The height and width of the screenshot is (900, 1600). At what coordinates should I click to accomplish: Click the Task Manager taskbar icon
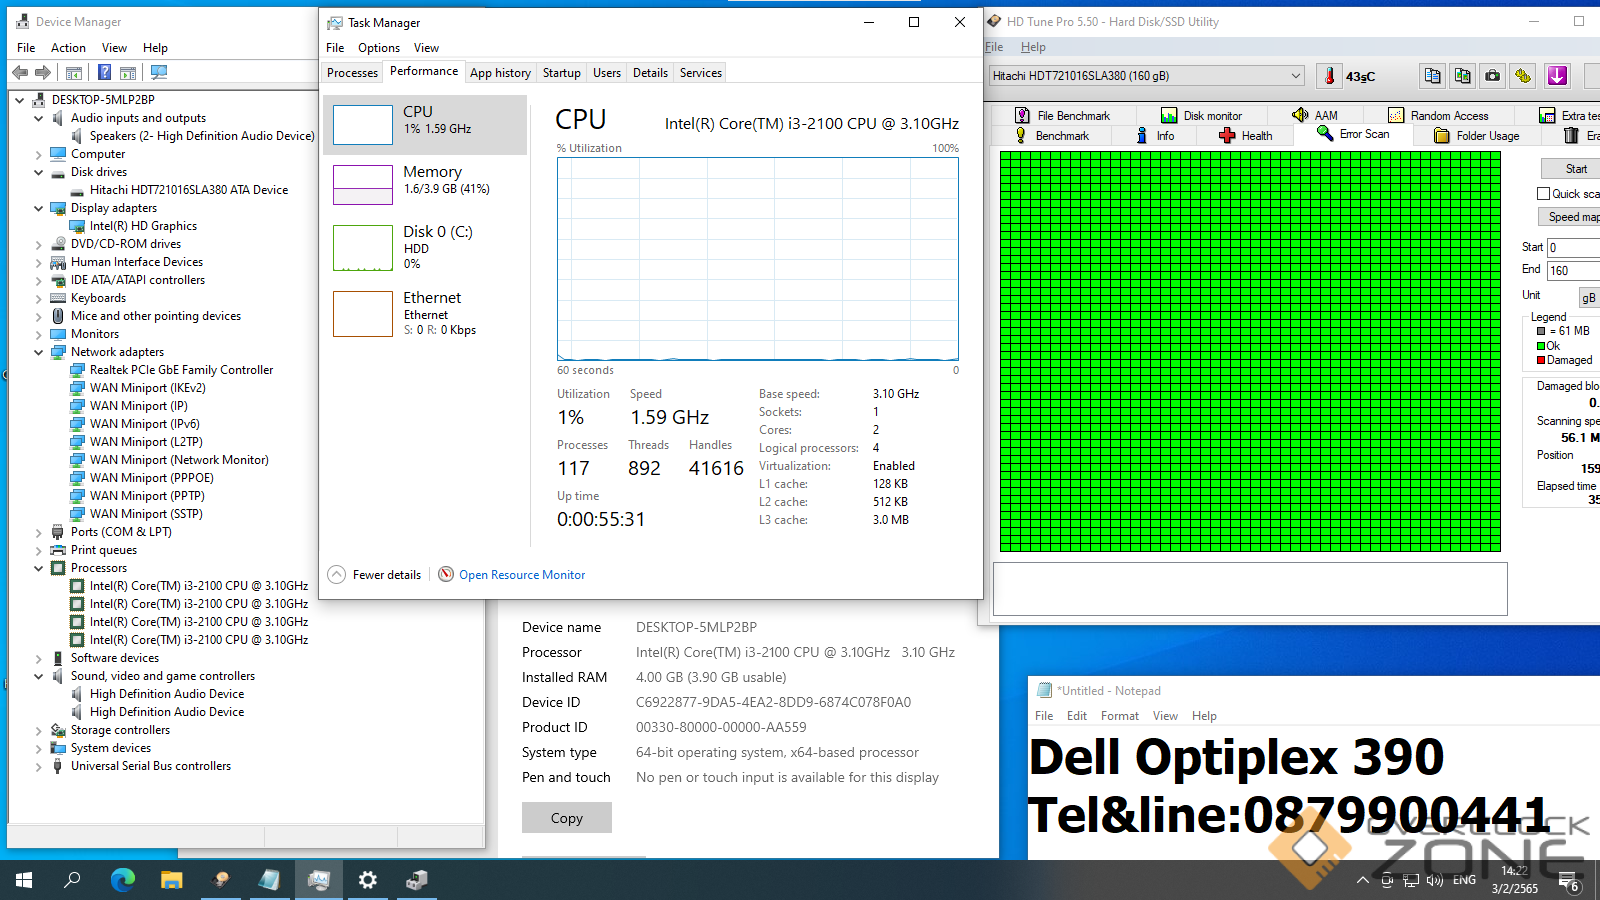[319, 880]
